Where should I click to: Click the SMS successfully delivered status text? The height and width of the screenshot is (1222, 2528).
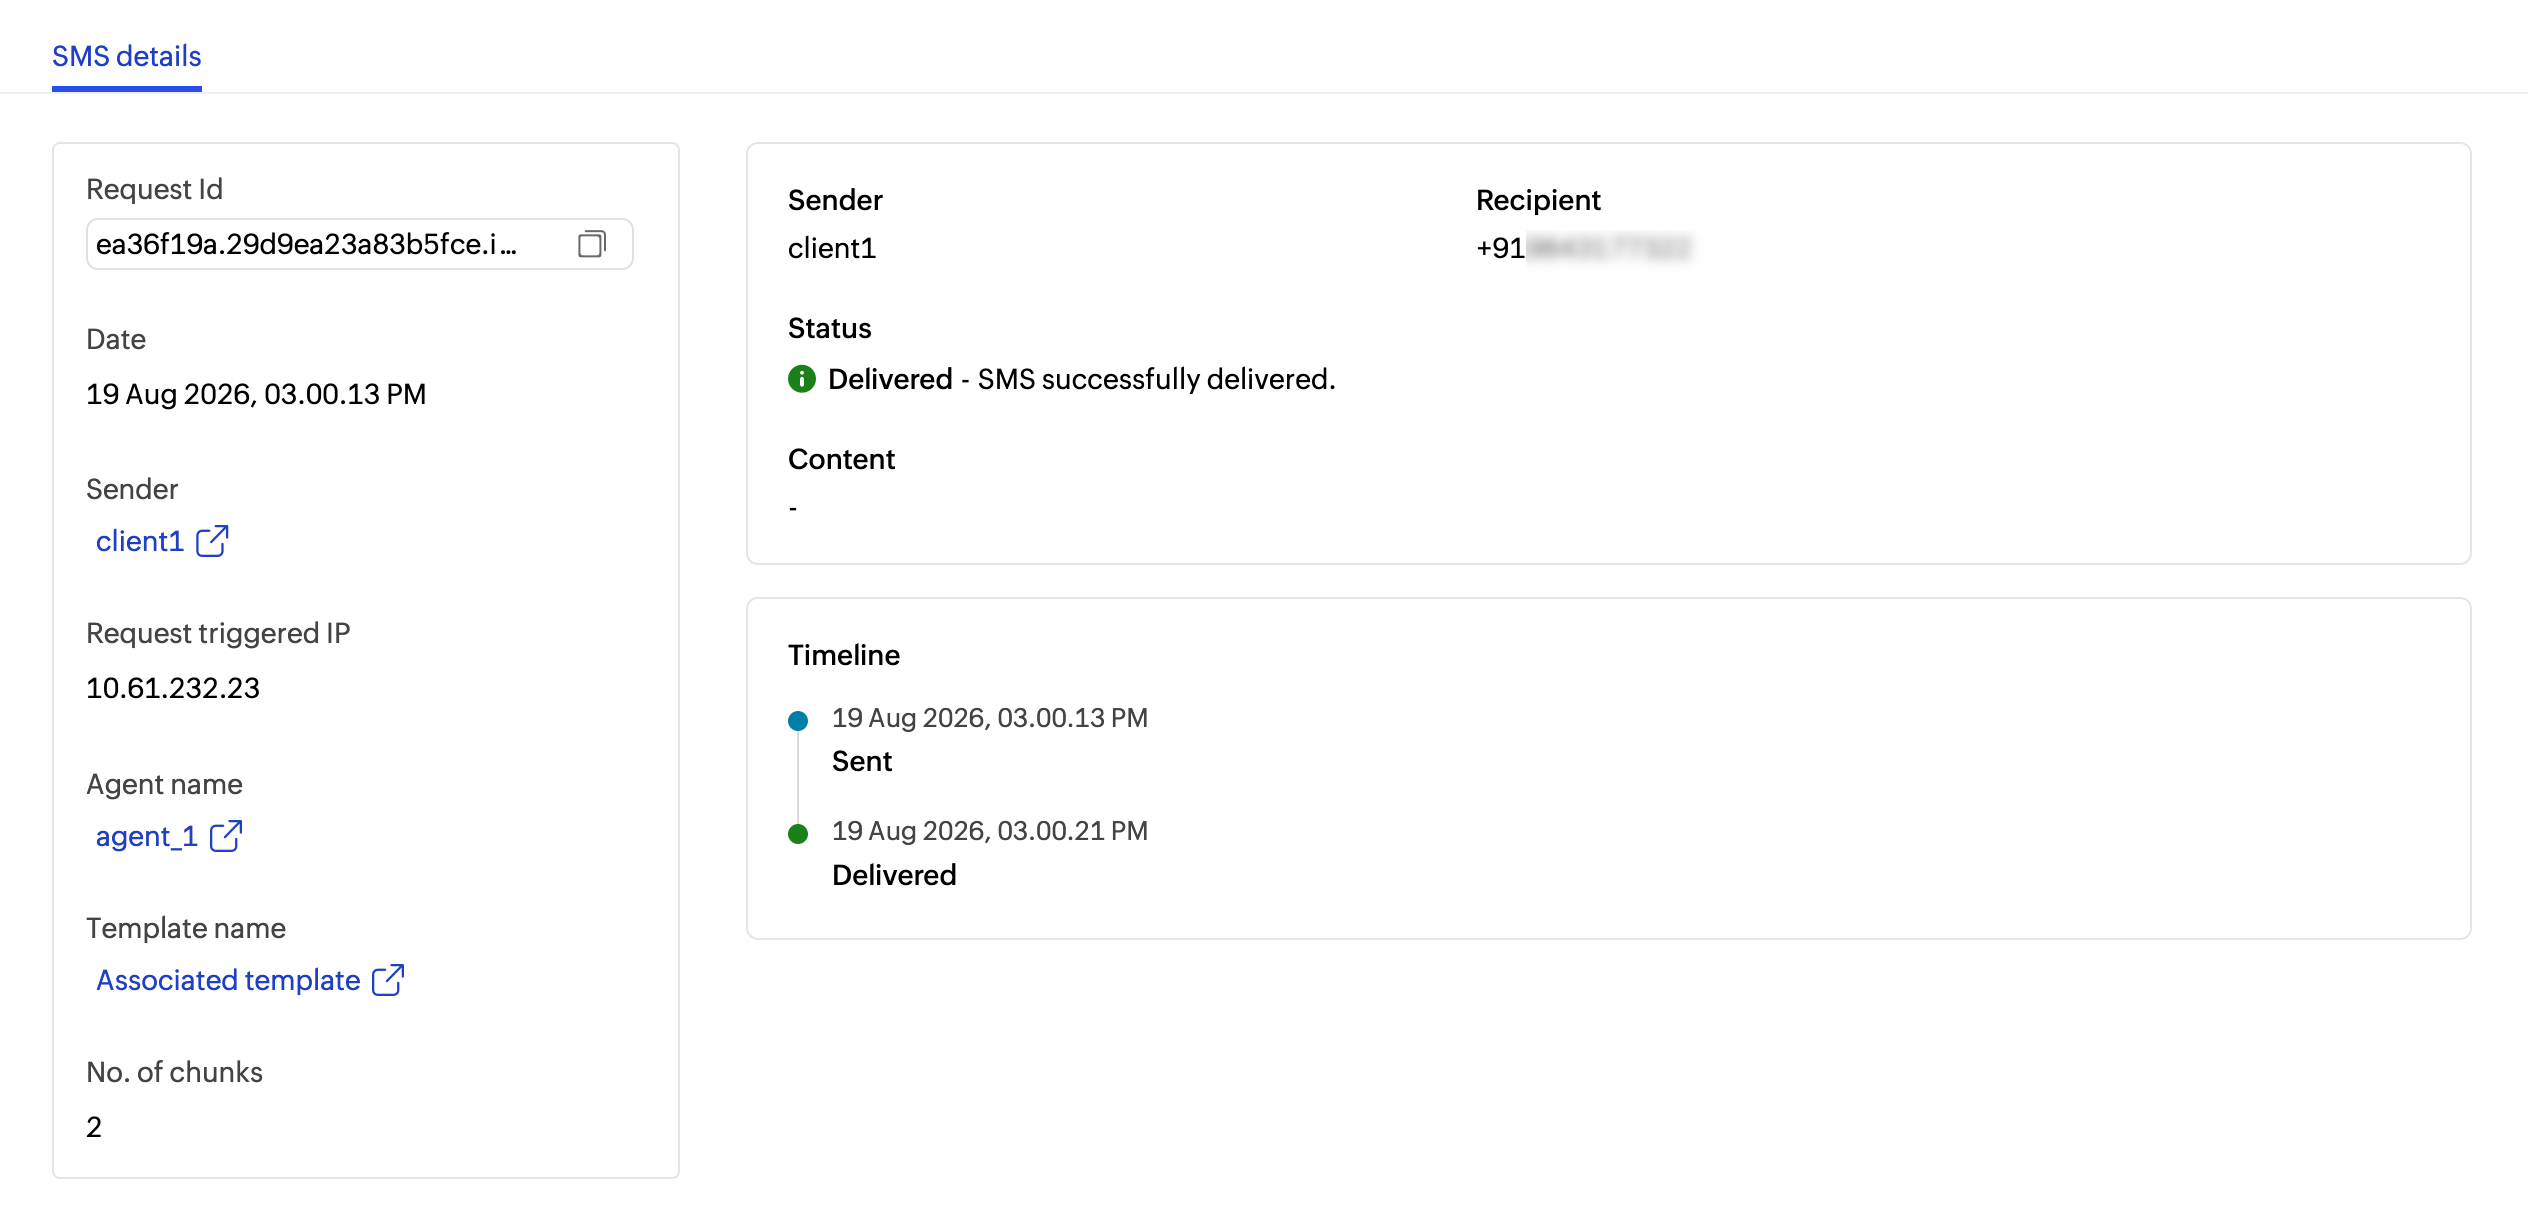[1157, 379]
